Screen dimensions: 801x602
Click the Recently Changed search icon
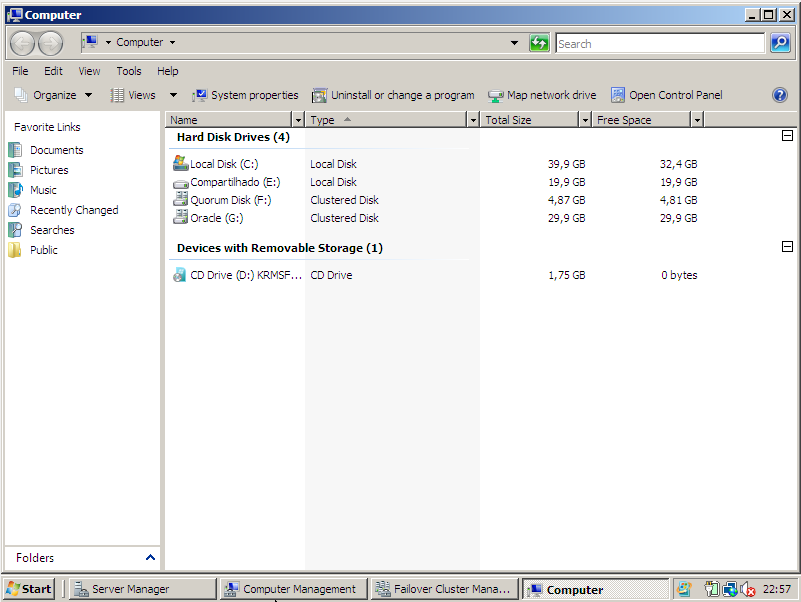pos(15,210)
